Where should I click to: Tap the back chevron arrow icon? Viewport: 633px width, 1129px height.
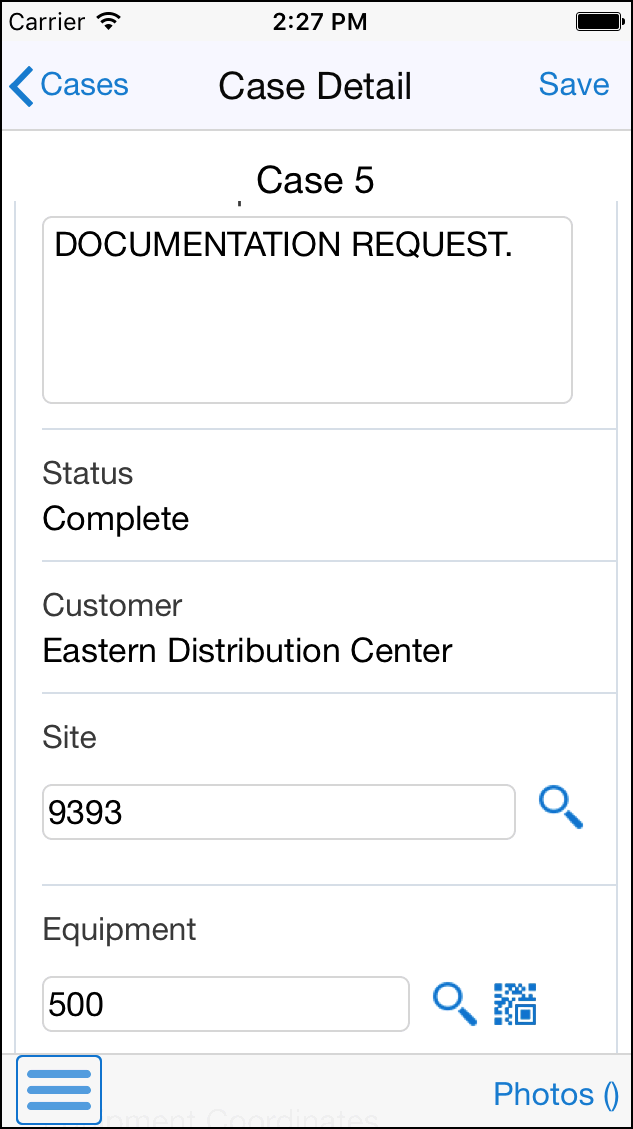pyautogui.click(x=21, y=86)
